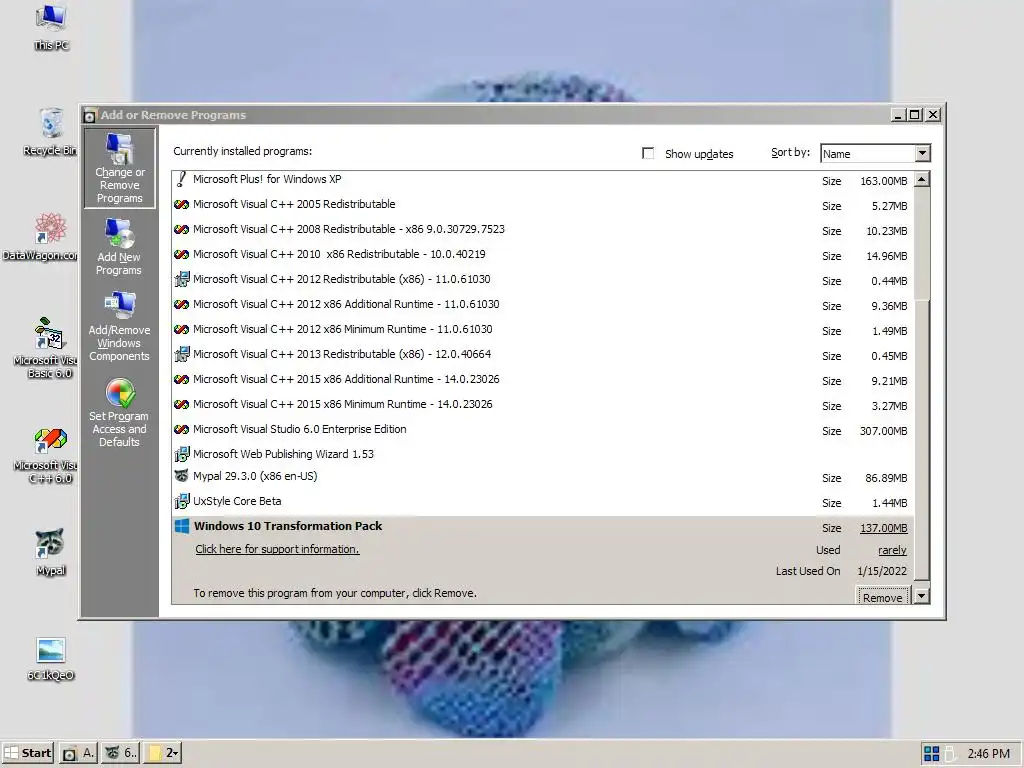This screenshot has width=1024, height=768.
Task: Select Visual C++ 2012 Redistributable (x86) 11.0.61030
Action: (x=543, y=280)
